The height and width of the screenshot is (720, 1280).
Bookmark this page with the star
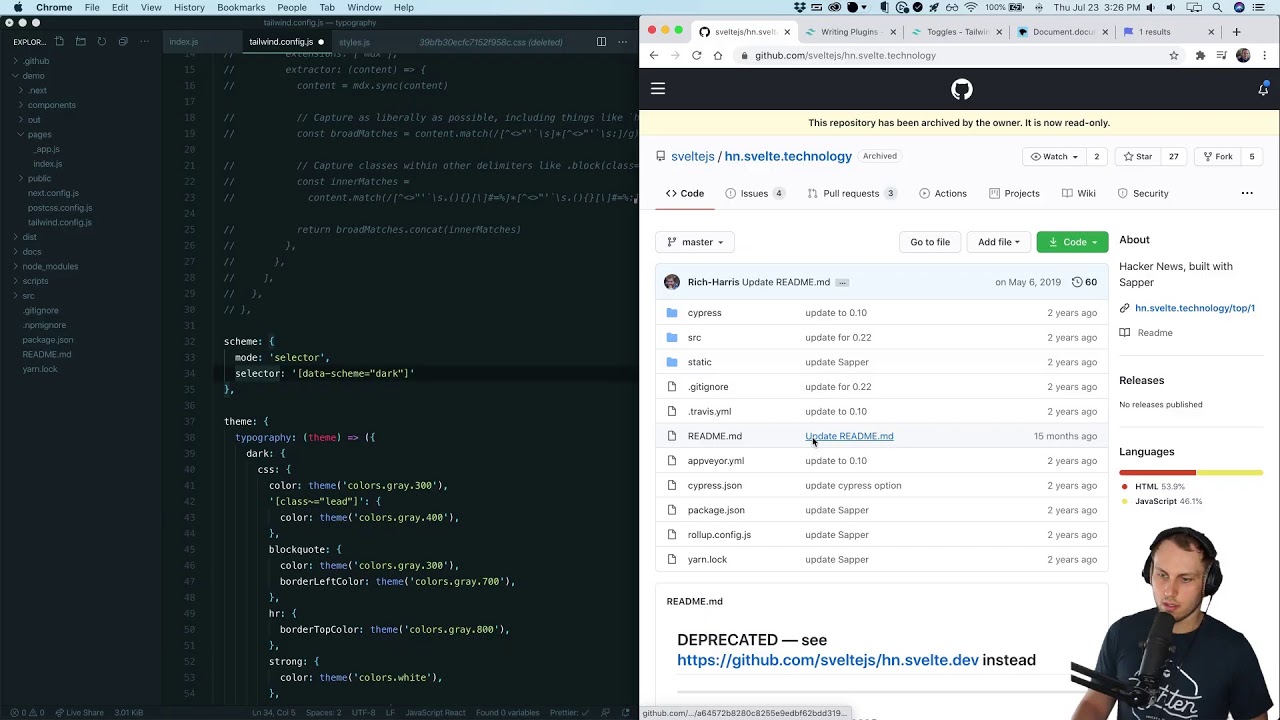1174,56
